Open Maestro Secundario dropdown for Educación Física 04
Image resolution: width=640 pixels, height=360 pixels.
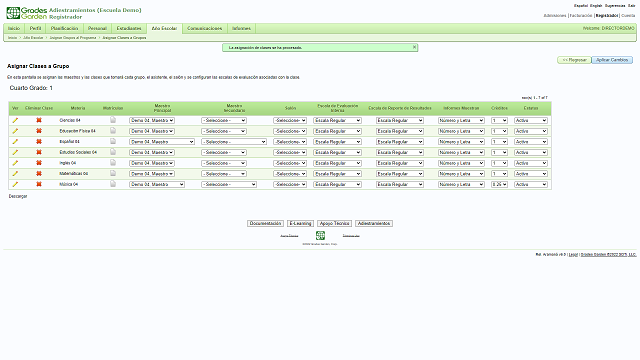(224, 131)
